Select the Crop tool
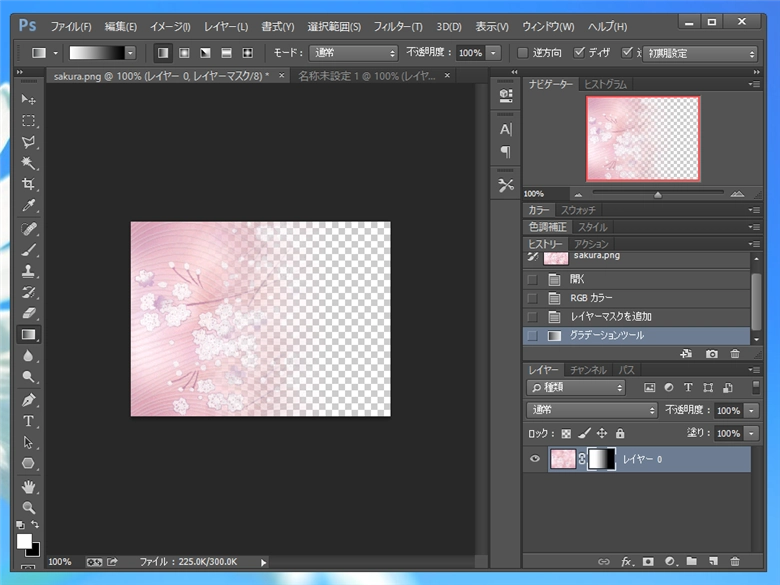This screenshot has height=585, width=780. (29, 184)
